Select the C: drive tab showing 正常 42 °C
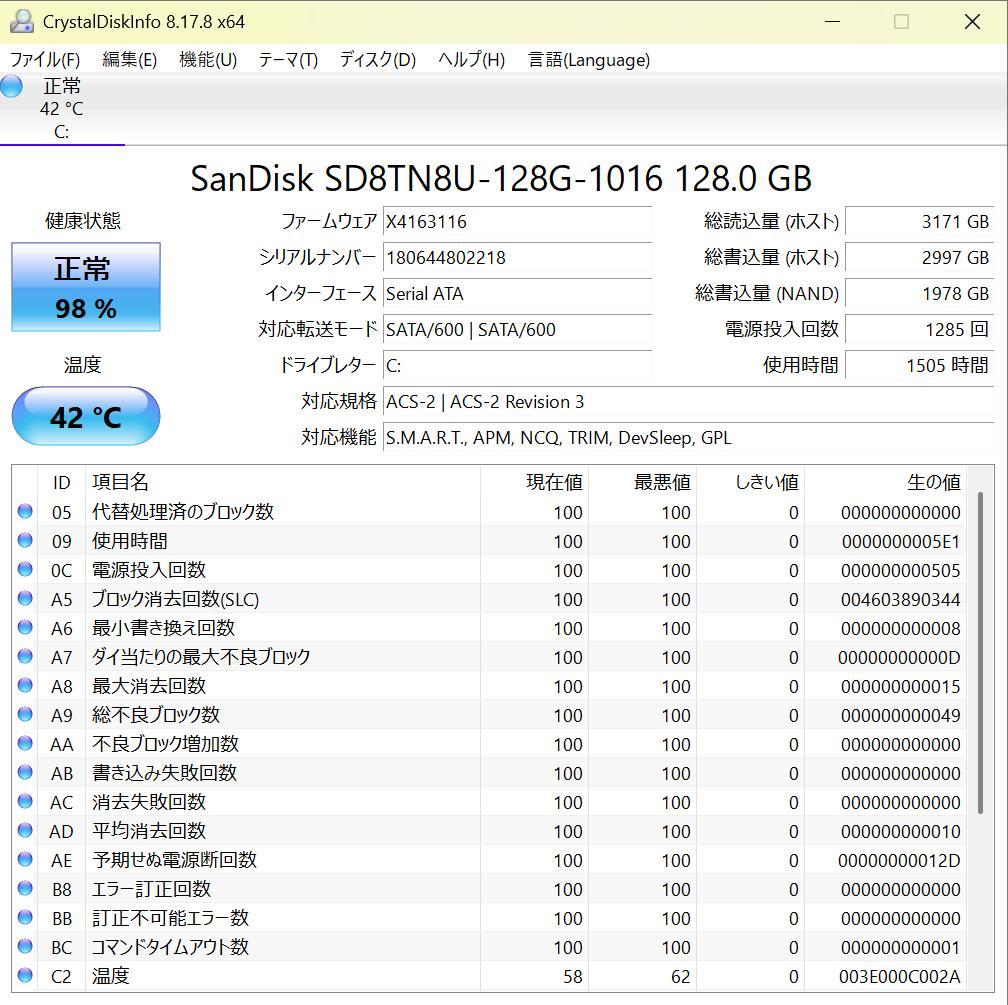Viewport: 1008px width, 1005px height. (62, 108)
